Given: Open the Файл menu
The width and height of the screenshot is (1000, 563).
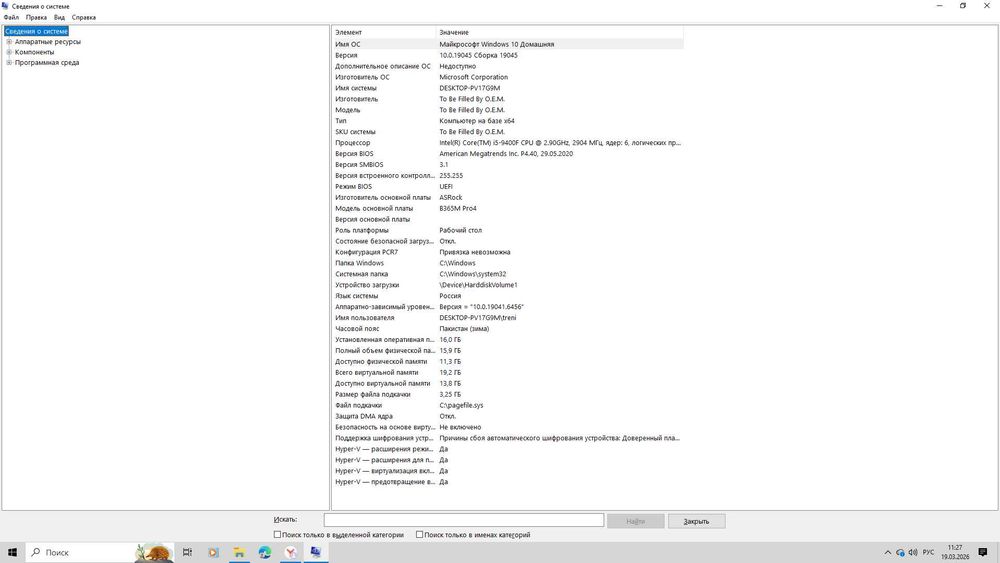Looking at the screenshot, I should click(11, 17).
